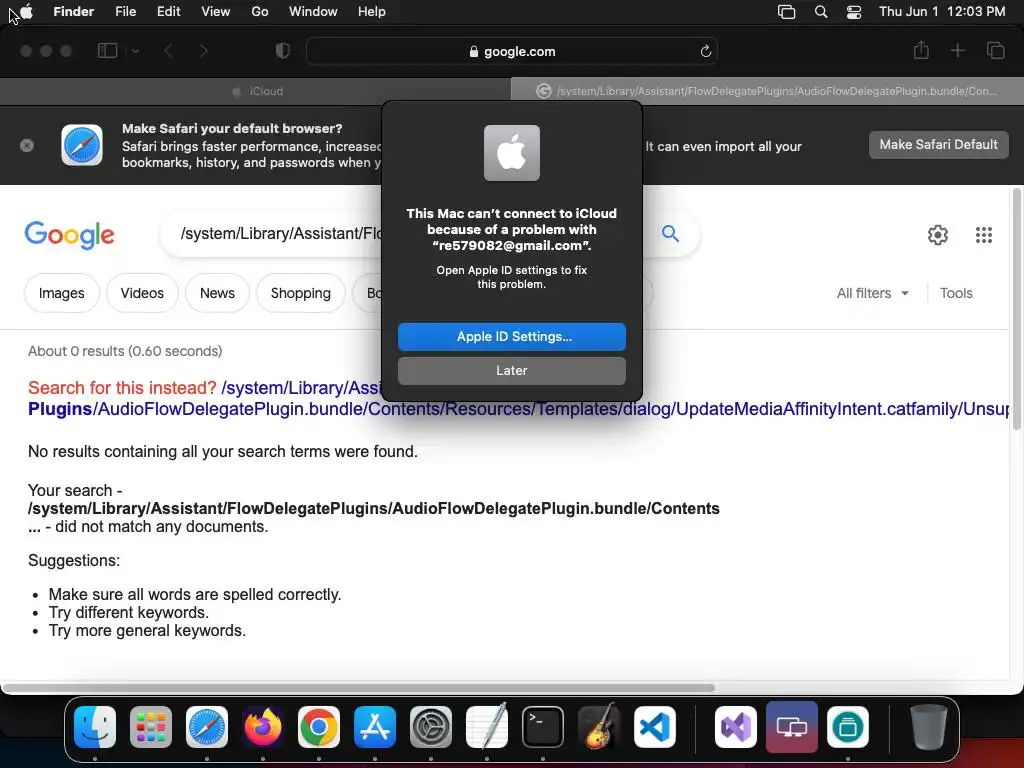Click Apple ID Settings button
1024x768 pixels.
pyautogui.click(x=512, y=336)
